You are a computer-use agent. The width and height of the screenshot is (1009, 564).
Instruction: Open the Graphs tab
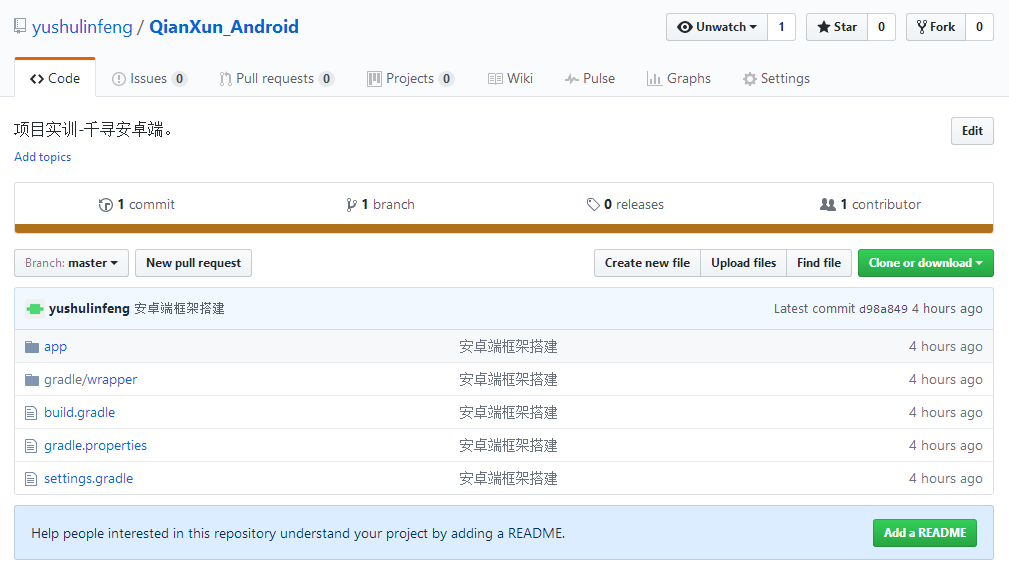point(679,79)
